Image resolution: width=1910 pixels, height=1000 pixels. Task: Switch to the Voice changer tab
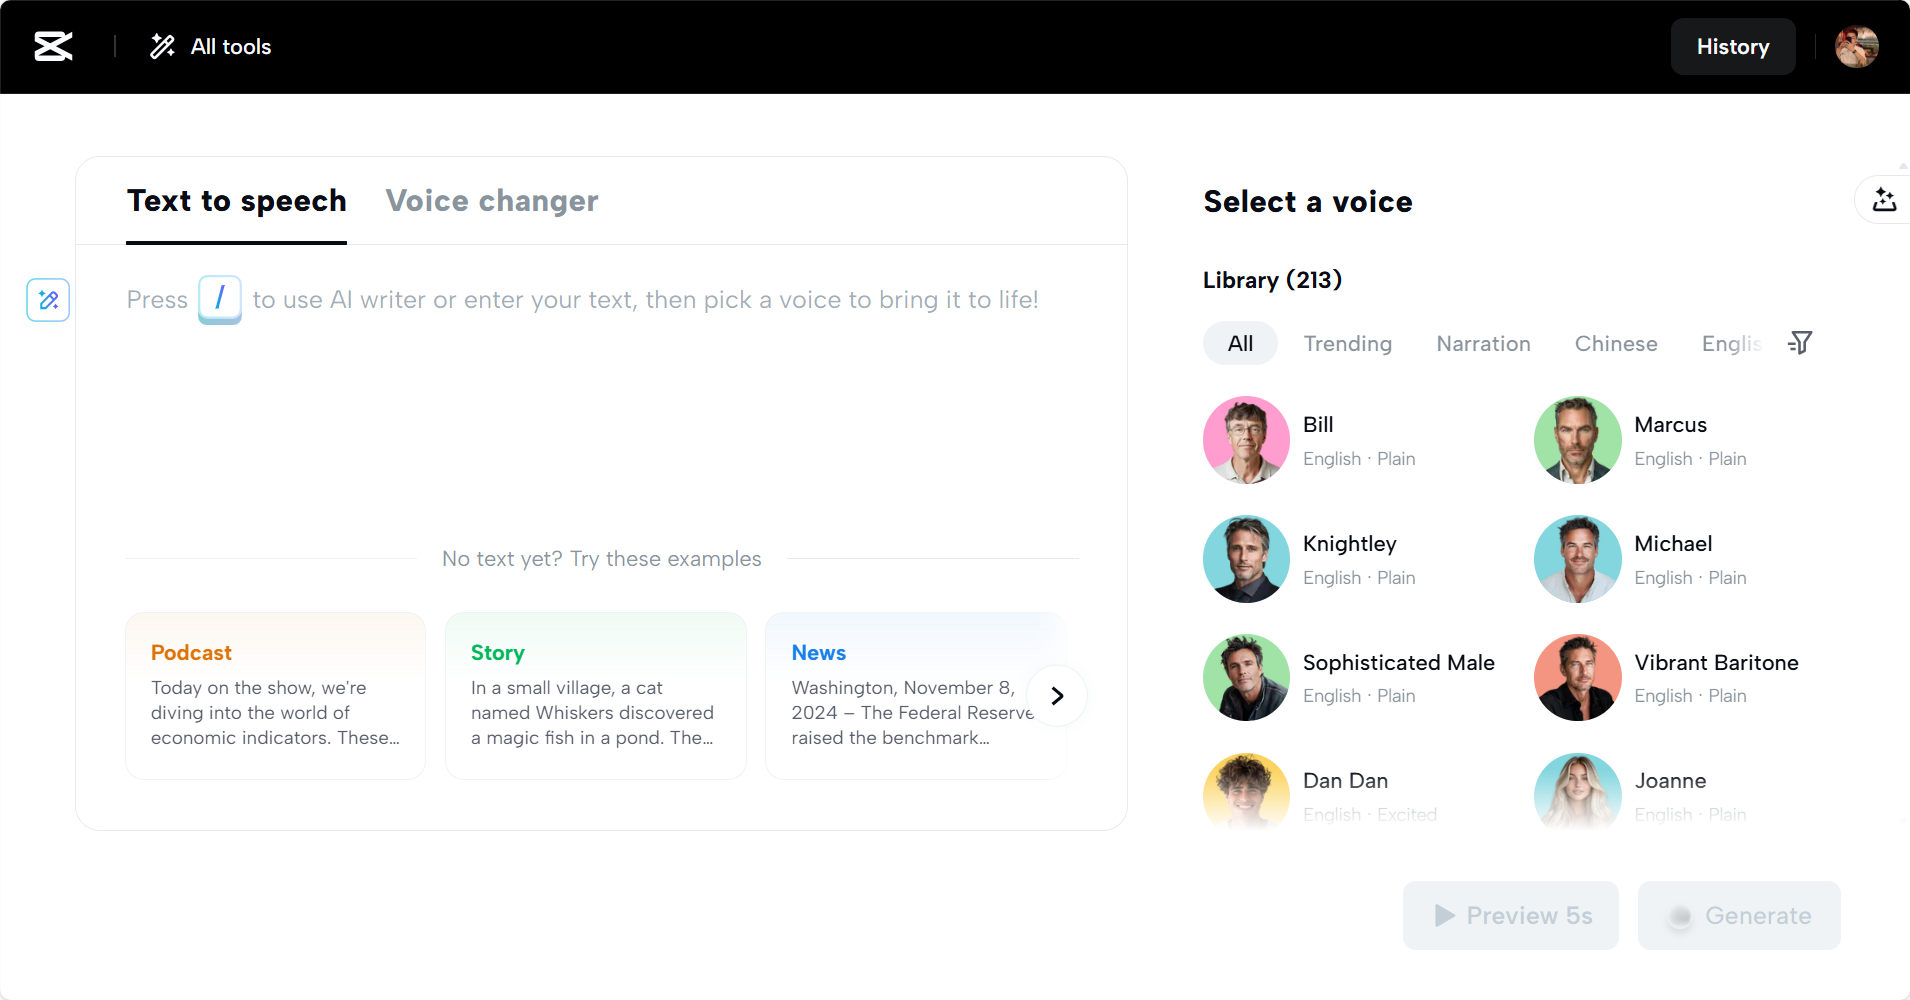[x=492, y=201]
